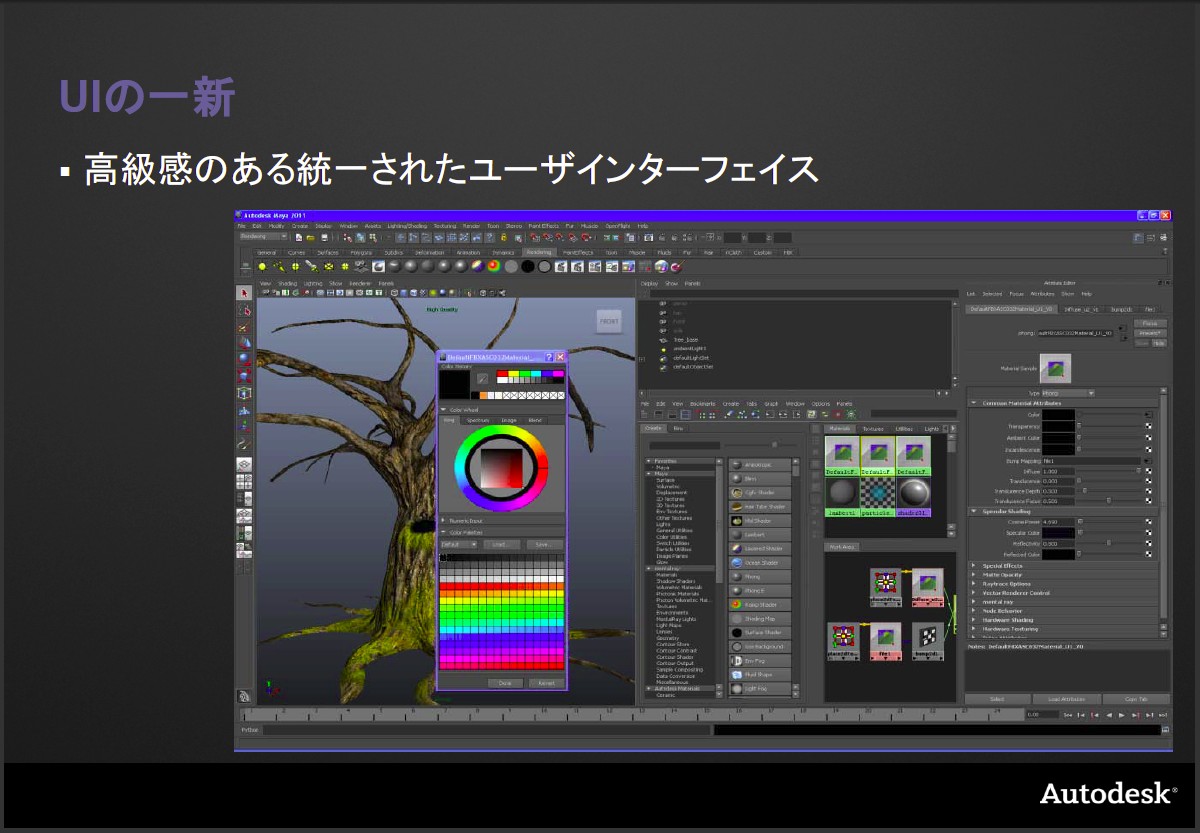The width and height of the screenshot is (1200, 833).
Task: Click the map button next to Reflectivity
Action: pos(1149,544)
